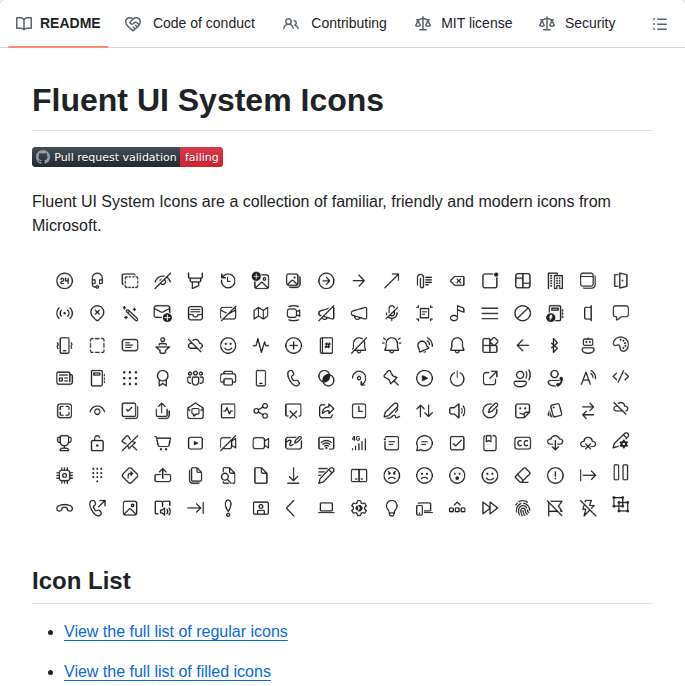The height and width of the screenshot is (686, 685).
Task: Click the speaker volume icon
Action: 457,411
